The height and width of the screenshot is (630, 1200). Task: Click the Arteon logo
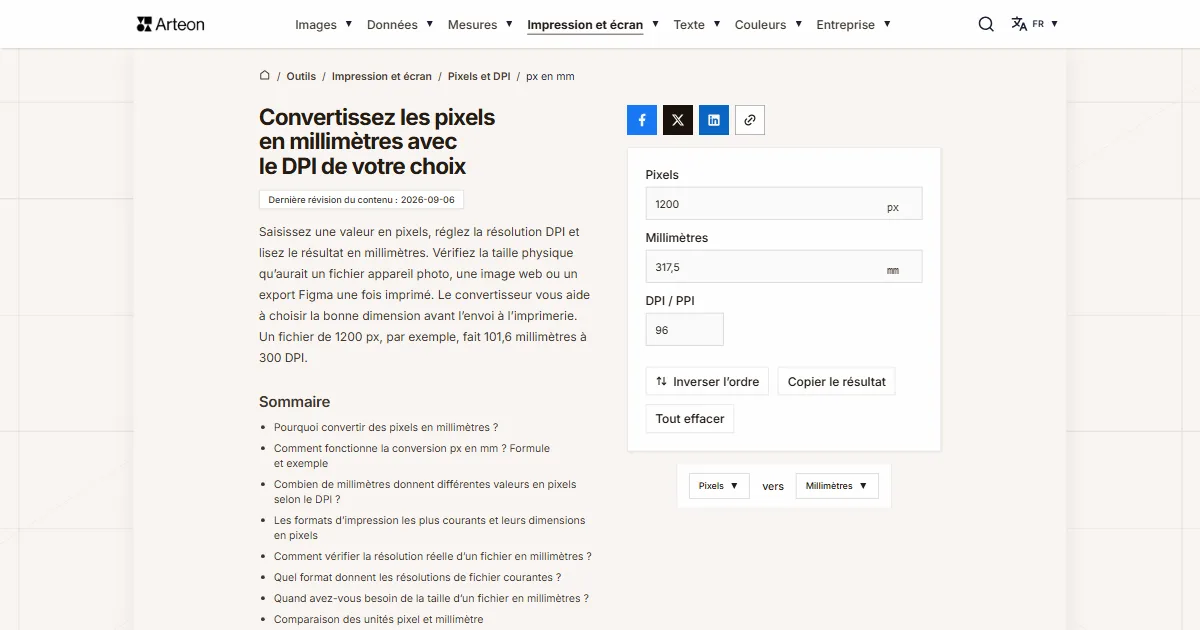(171, 24)
